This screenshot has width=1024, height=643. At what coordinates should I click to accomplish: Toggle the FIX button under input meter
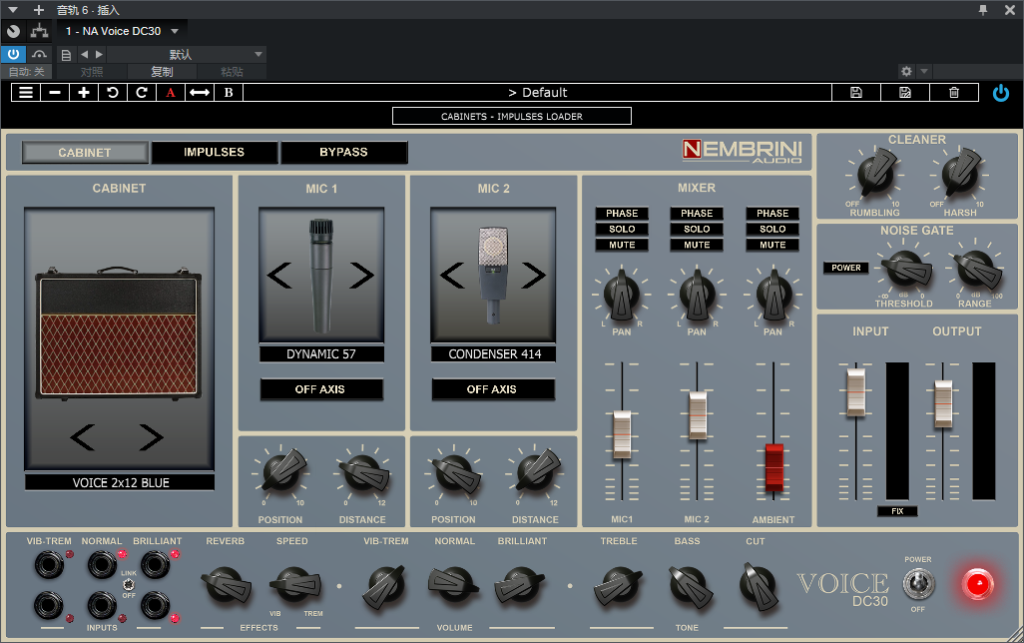point(897,511)
